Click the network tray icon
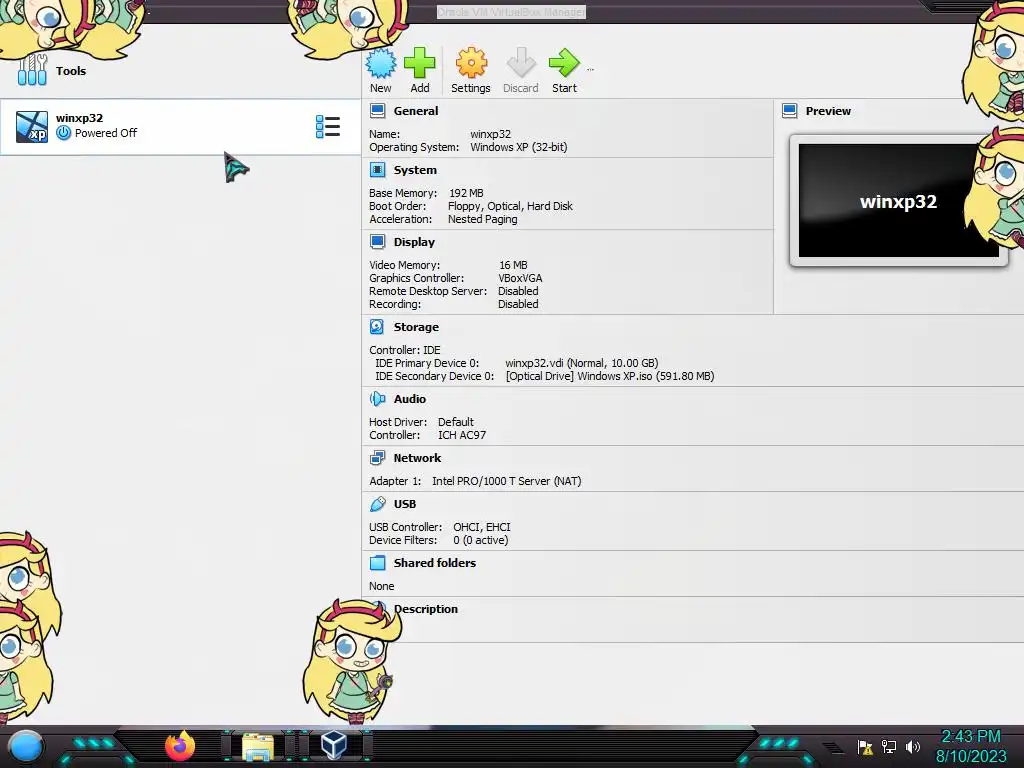 coord(889,746)
